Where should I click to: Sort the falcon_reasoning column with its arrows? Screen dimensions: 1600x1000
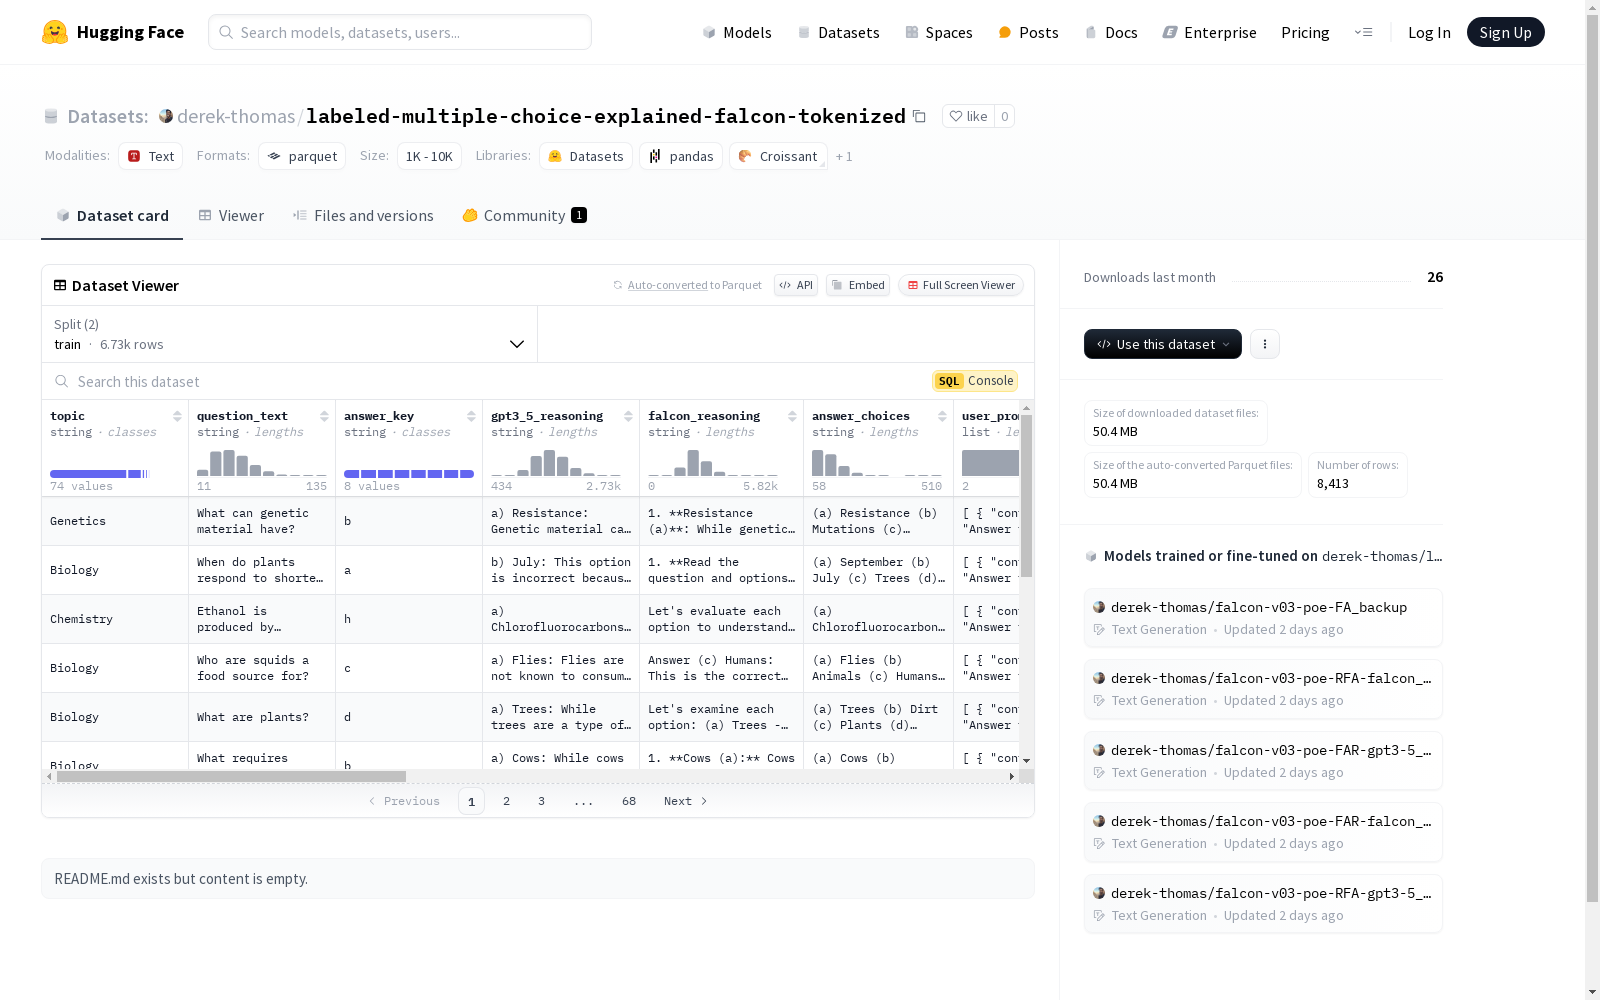(792, 416)
